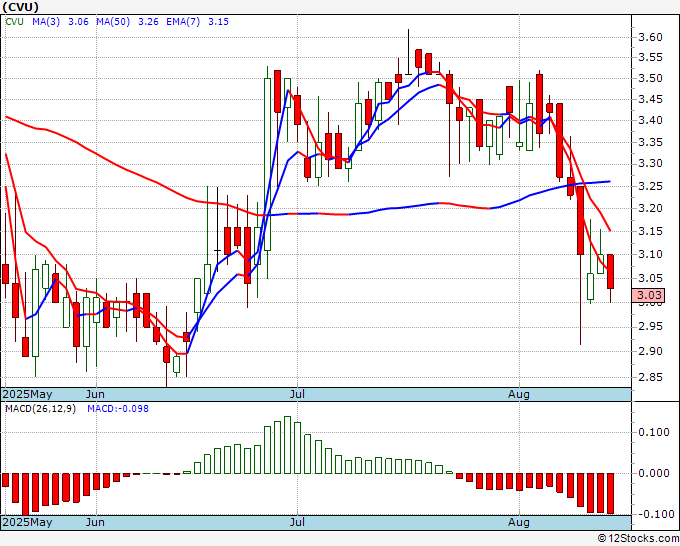Viewport: 680px width, 546px height.
Task: Click the 2.90 price axis label
Action: pos(651,351)
